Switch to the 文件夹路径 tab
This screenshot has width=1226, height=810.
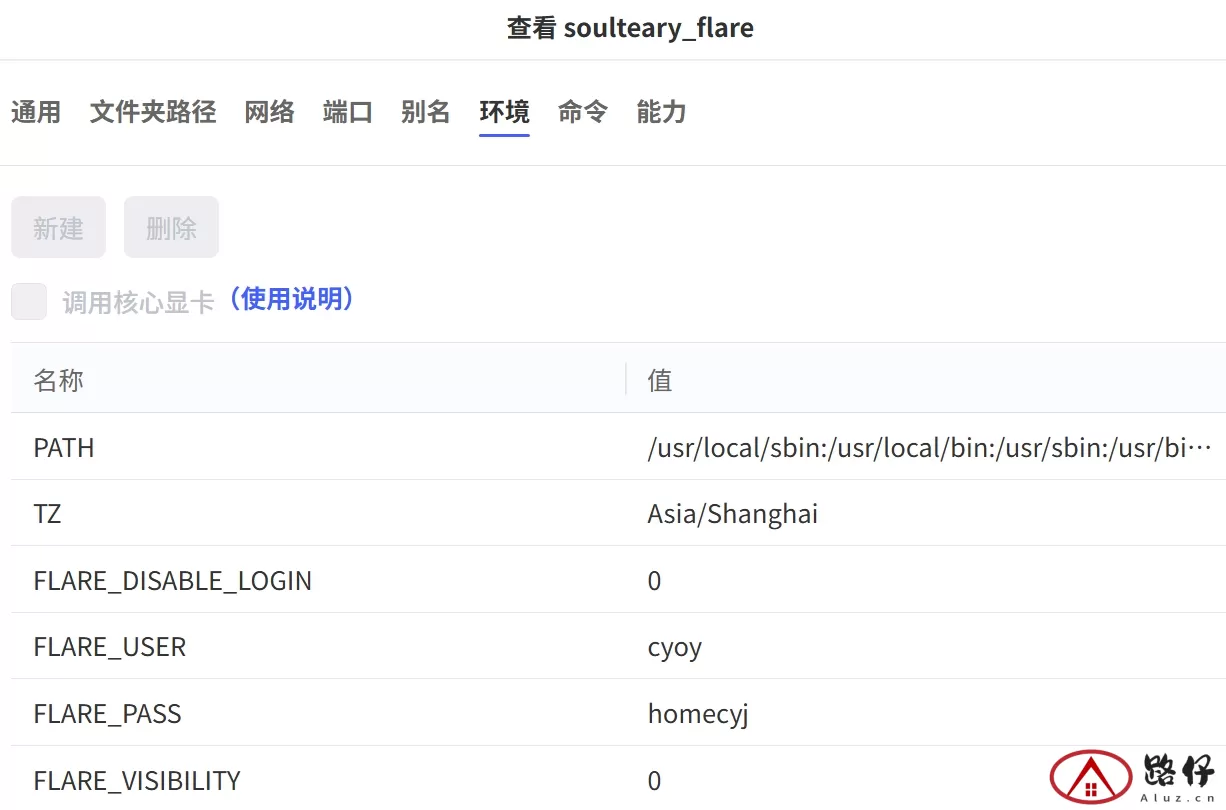click(153, 112)
